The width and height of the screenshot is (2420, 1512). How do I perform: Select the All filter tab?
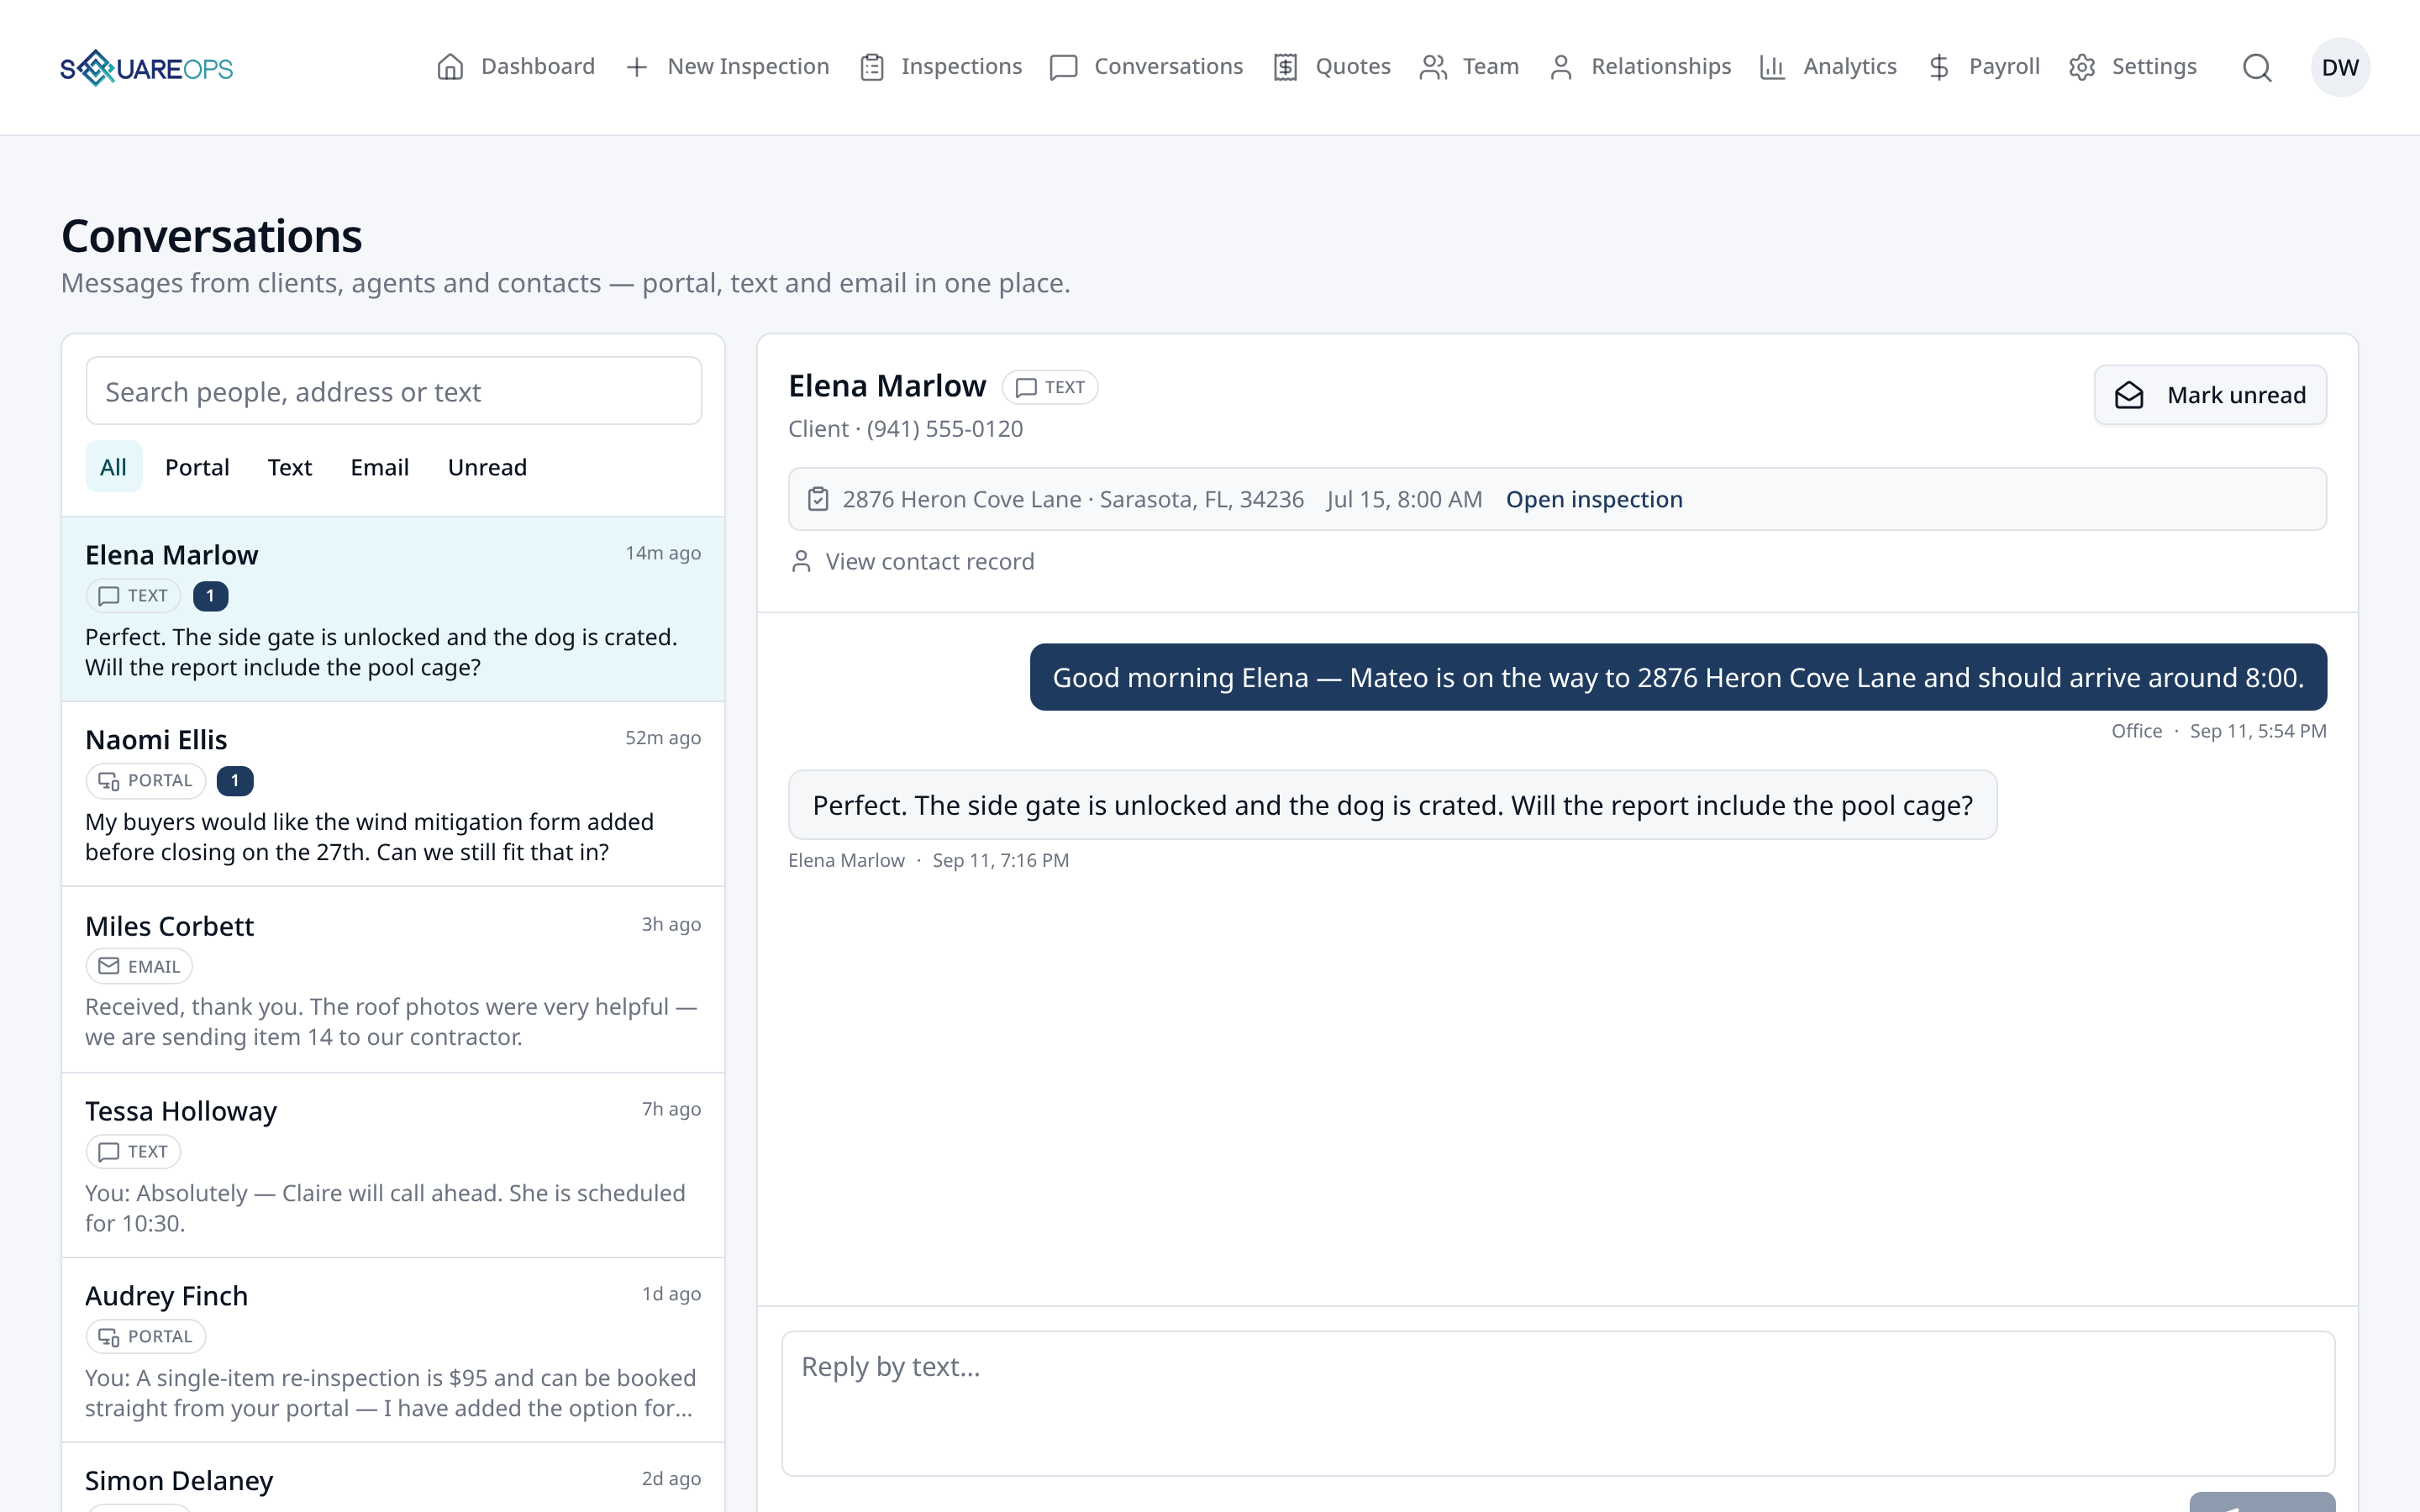pyautogui.click(x=113, y=467)
